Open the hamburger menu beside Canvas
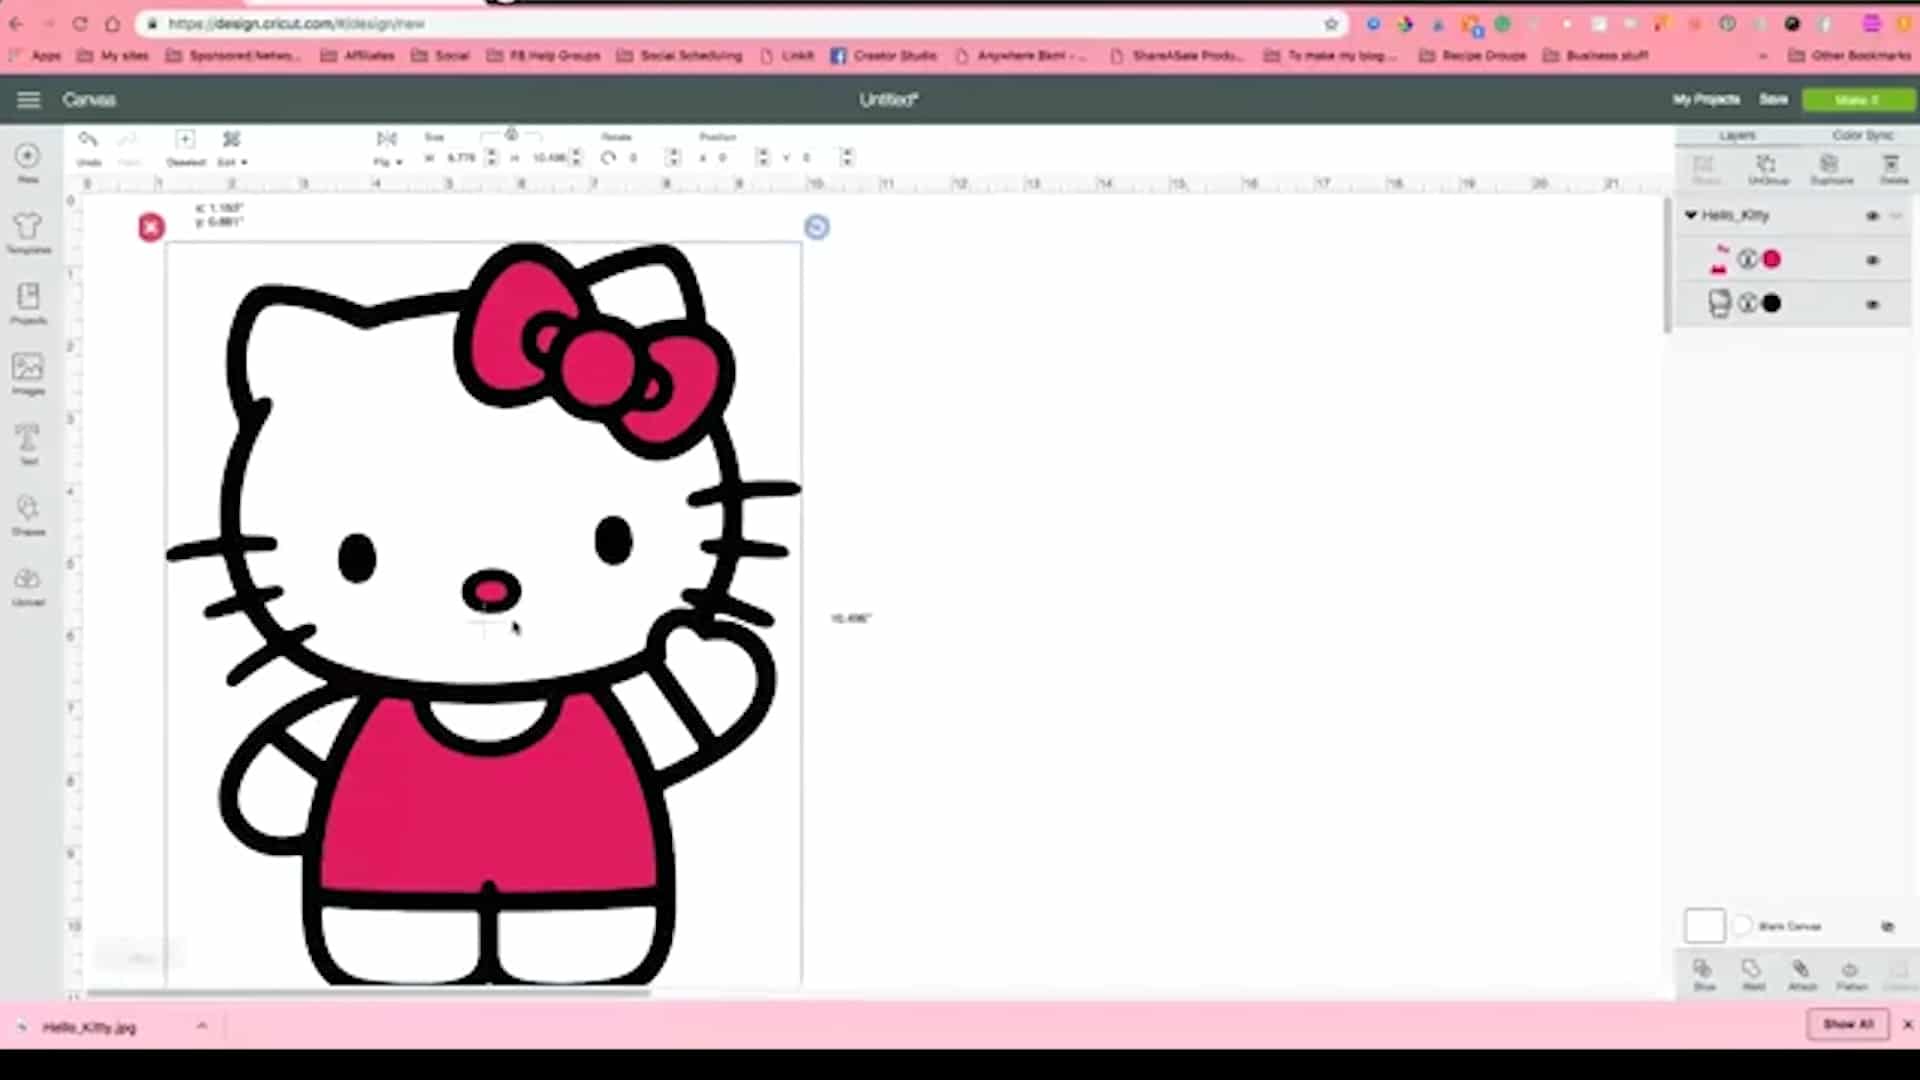Image resolution: width=1920 pixels, height=1080 pixels. 28,99
